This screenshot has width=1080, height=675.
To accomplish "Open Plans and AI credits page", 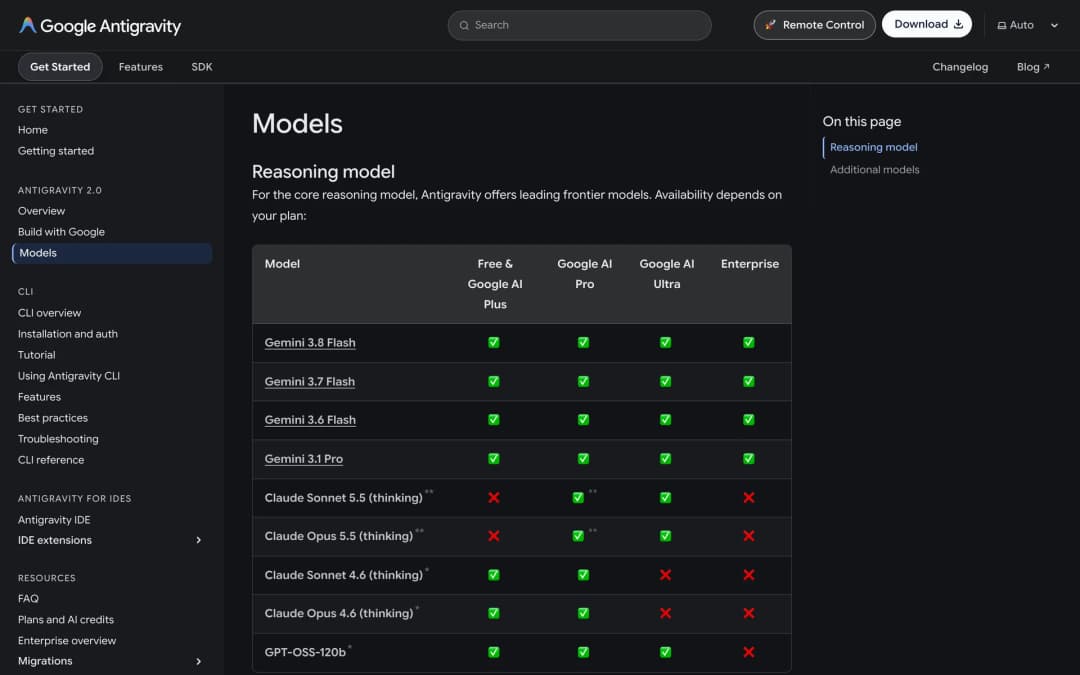I will pos(66,620).
